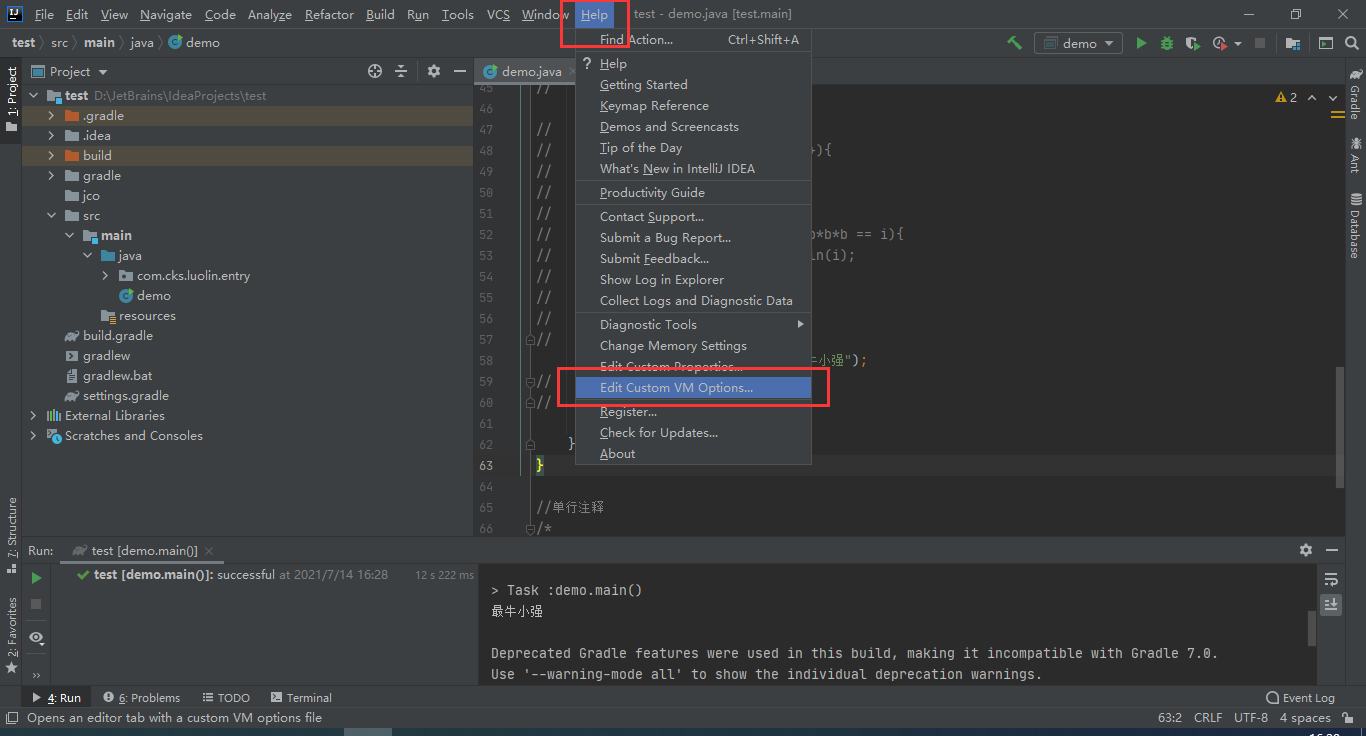Select Edit Custom VM Options menu item

point(676,388)
